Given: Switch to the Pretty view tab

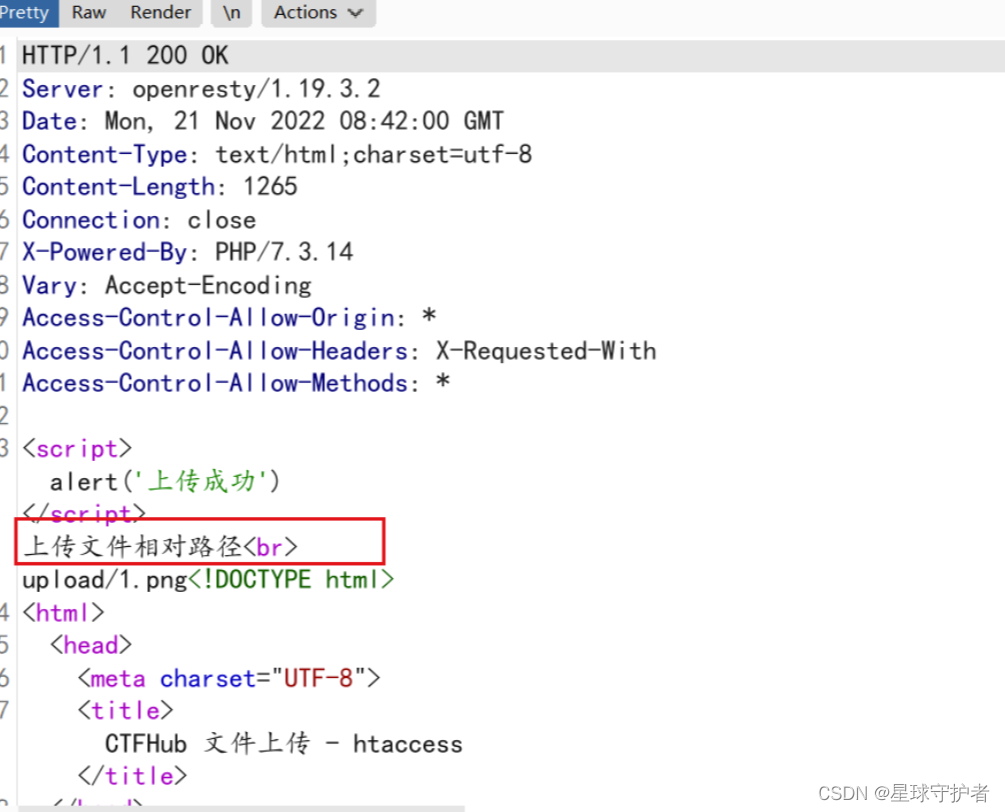Looking at the screenshot, I should pyautogui.click(x=28, y=12).
